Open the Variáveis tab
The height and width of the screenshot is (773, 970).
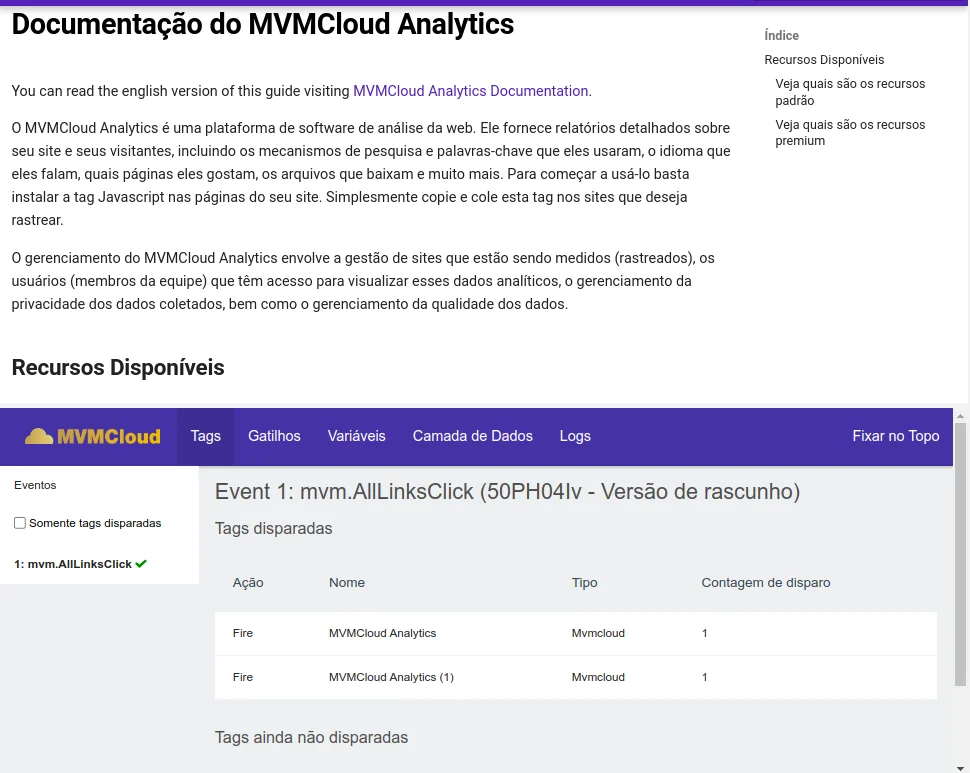click(356, 436)
